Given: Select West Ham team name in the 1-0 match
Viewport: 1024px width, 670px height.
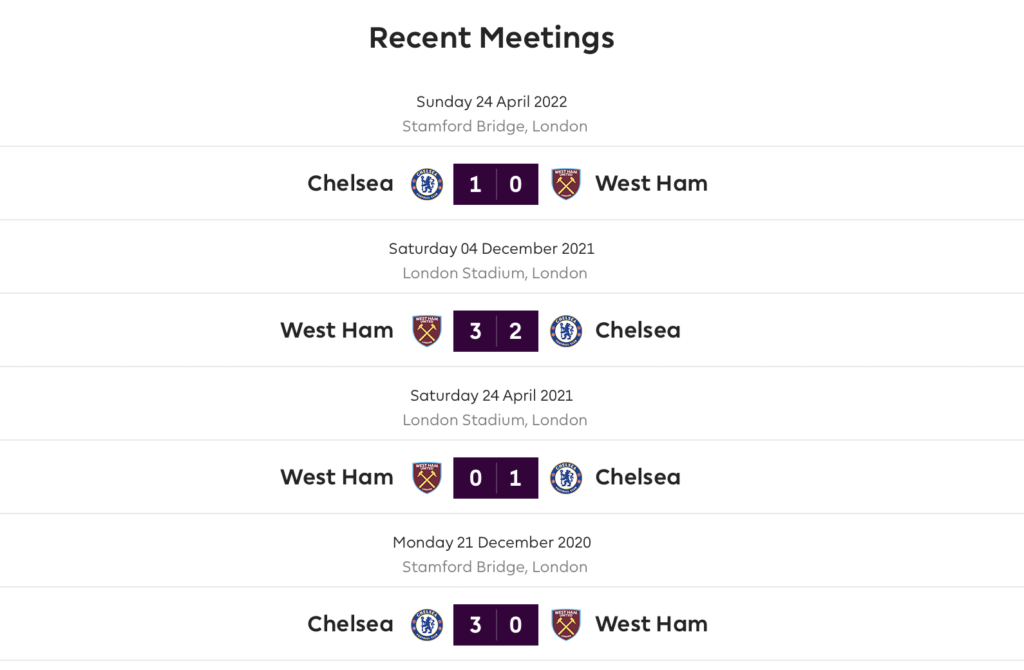Looking at the screenshot, I should pos(651,183).
